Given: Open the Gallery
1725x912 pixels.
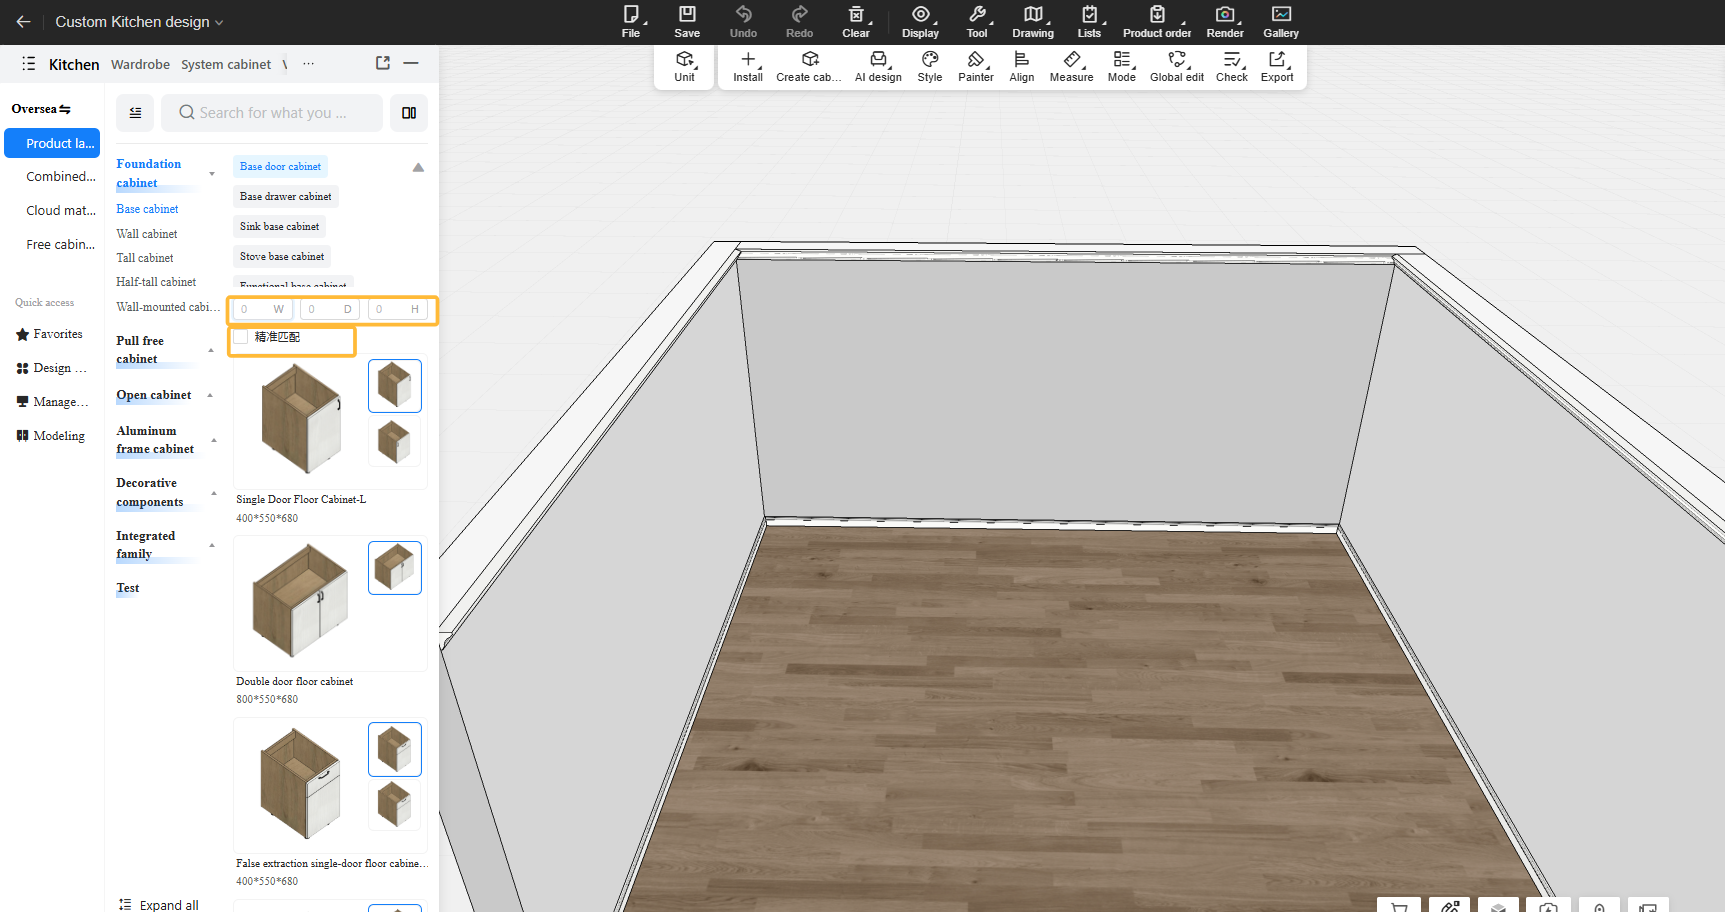Looking at the screenshot, I should (x=1281, y=21).
